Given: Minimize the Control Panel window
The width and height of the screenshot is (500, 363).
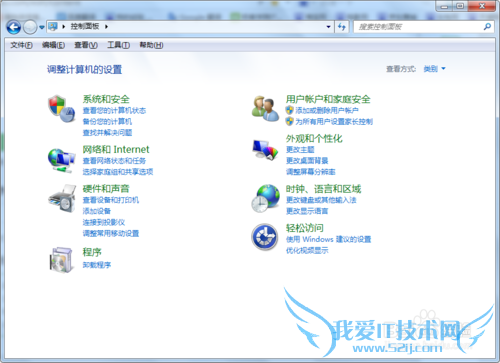Looking at the screenshot, I should coord(444,6).
